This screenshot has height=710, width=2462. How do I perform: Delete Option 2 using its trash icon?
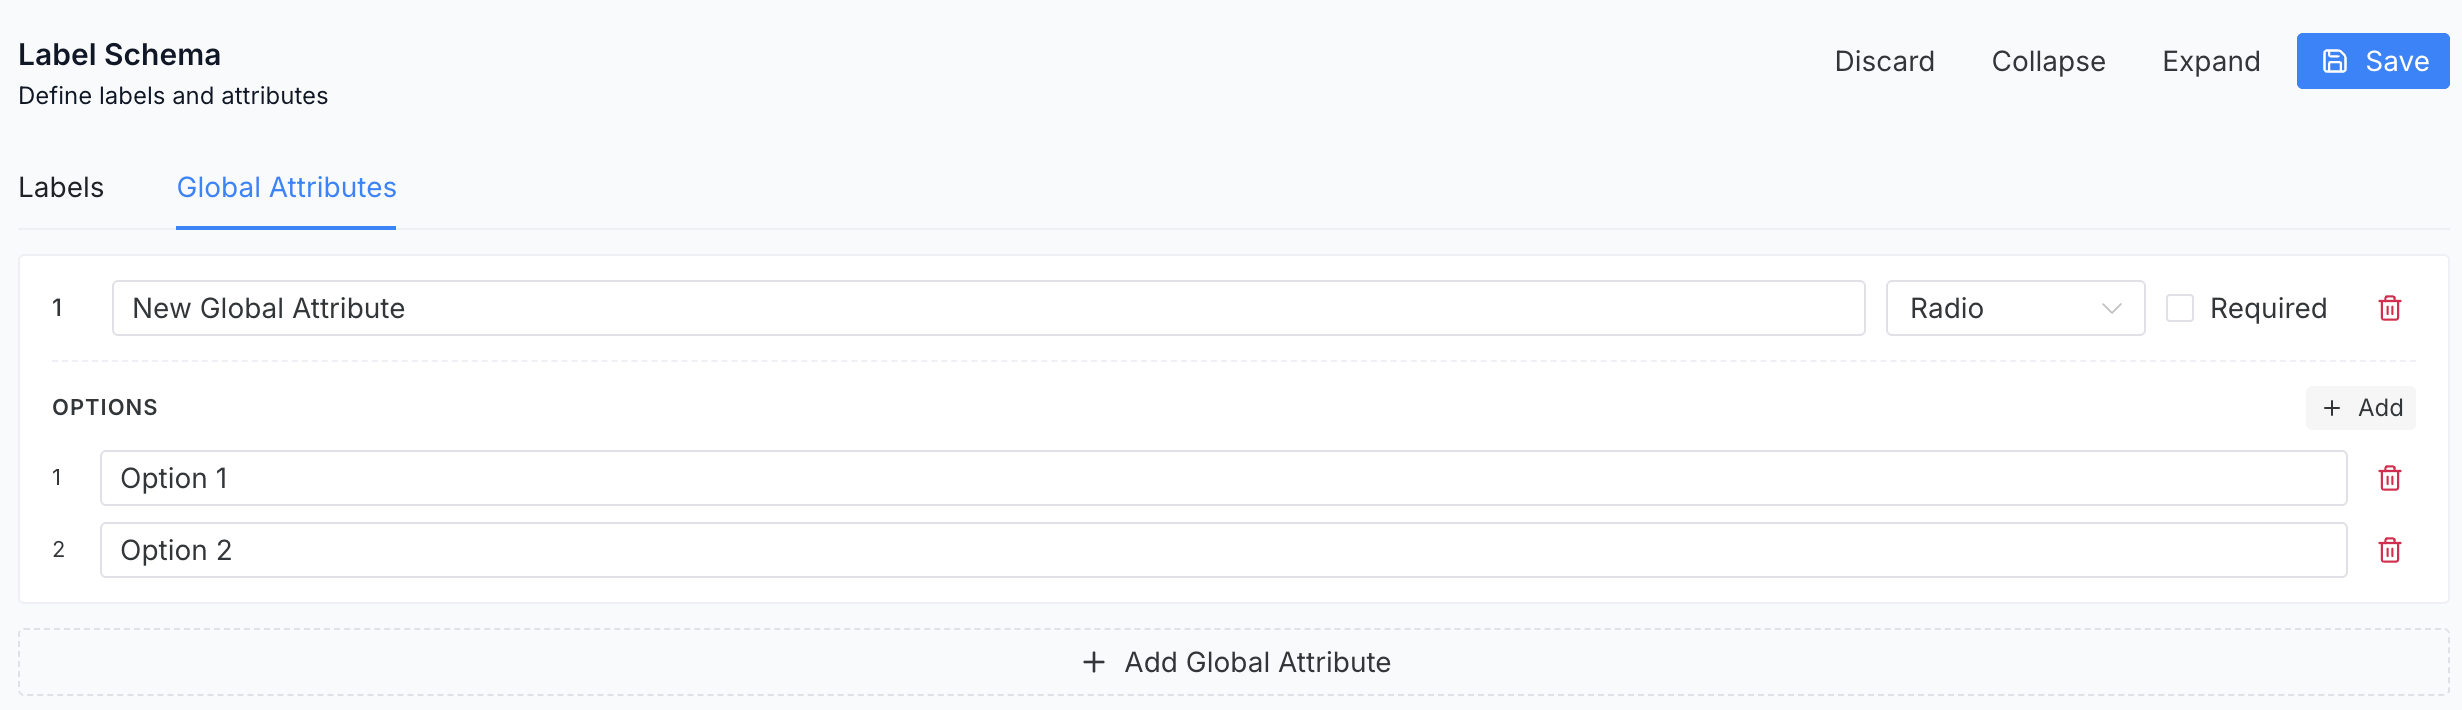click(2390, 550)
